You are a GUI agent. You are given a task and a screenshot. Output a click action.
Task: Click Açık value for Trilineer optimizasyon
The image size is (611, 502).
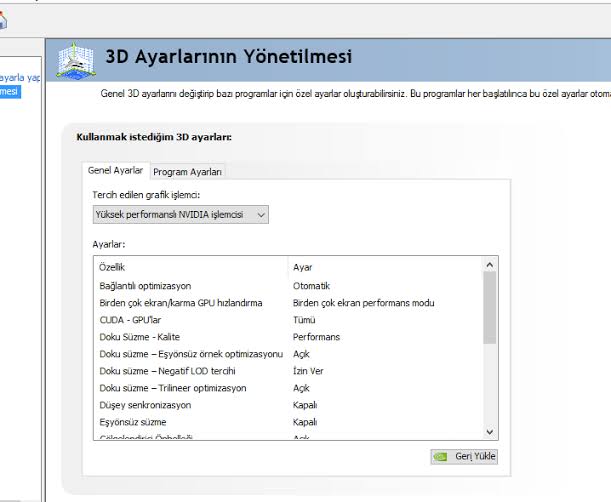pos(301,388)
